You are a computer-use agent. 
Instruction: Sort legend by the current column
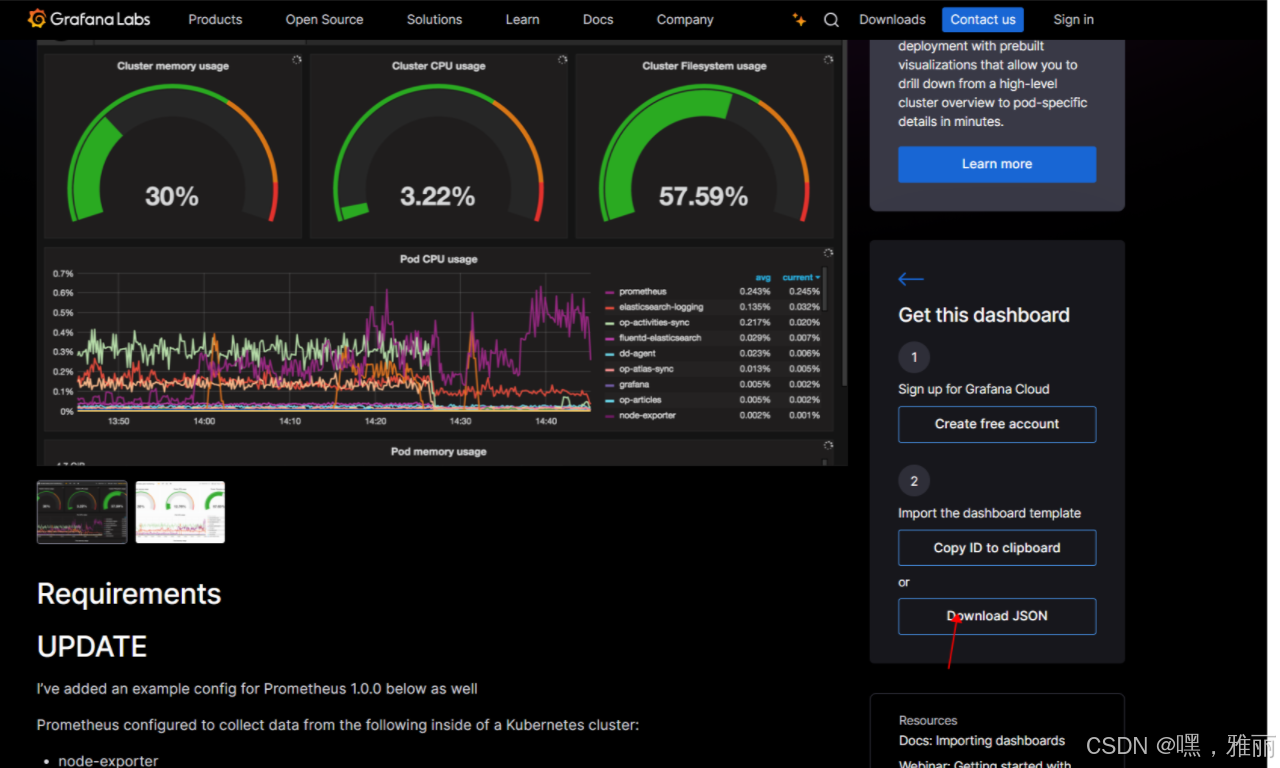[x=800, y=277]
